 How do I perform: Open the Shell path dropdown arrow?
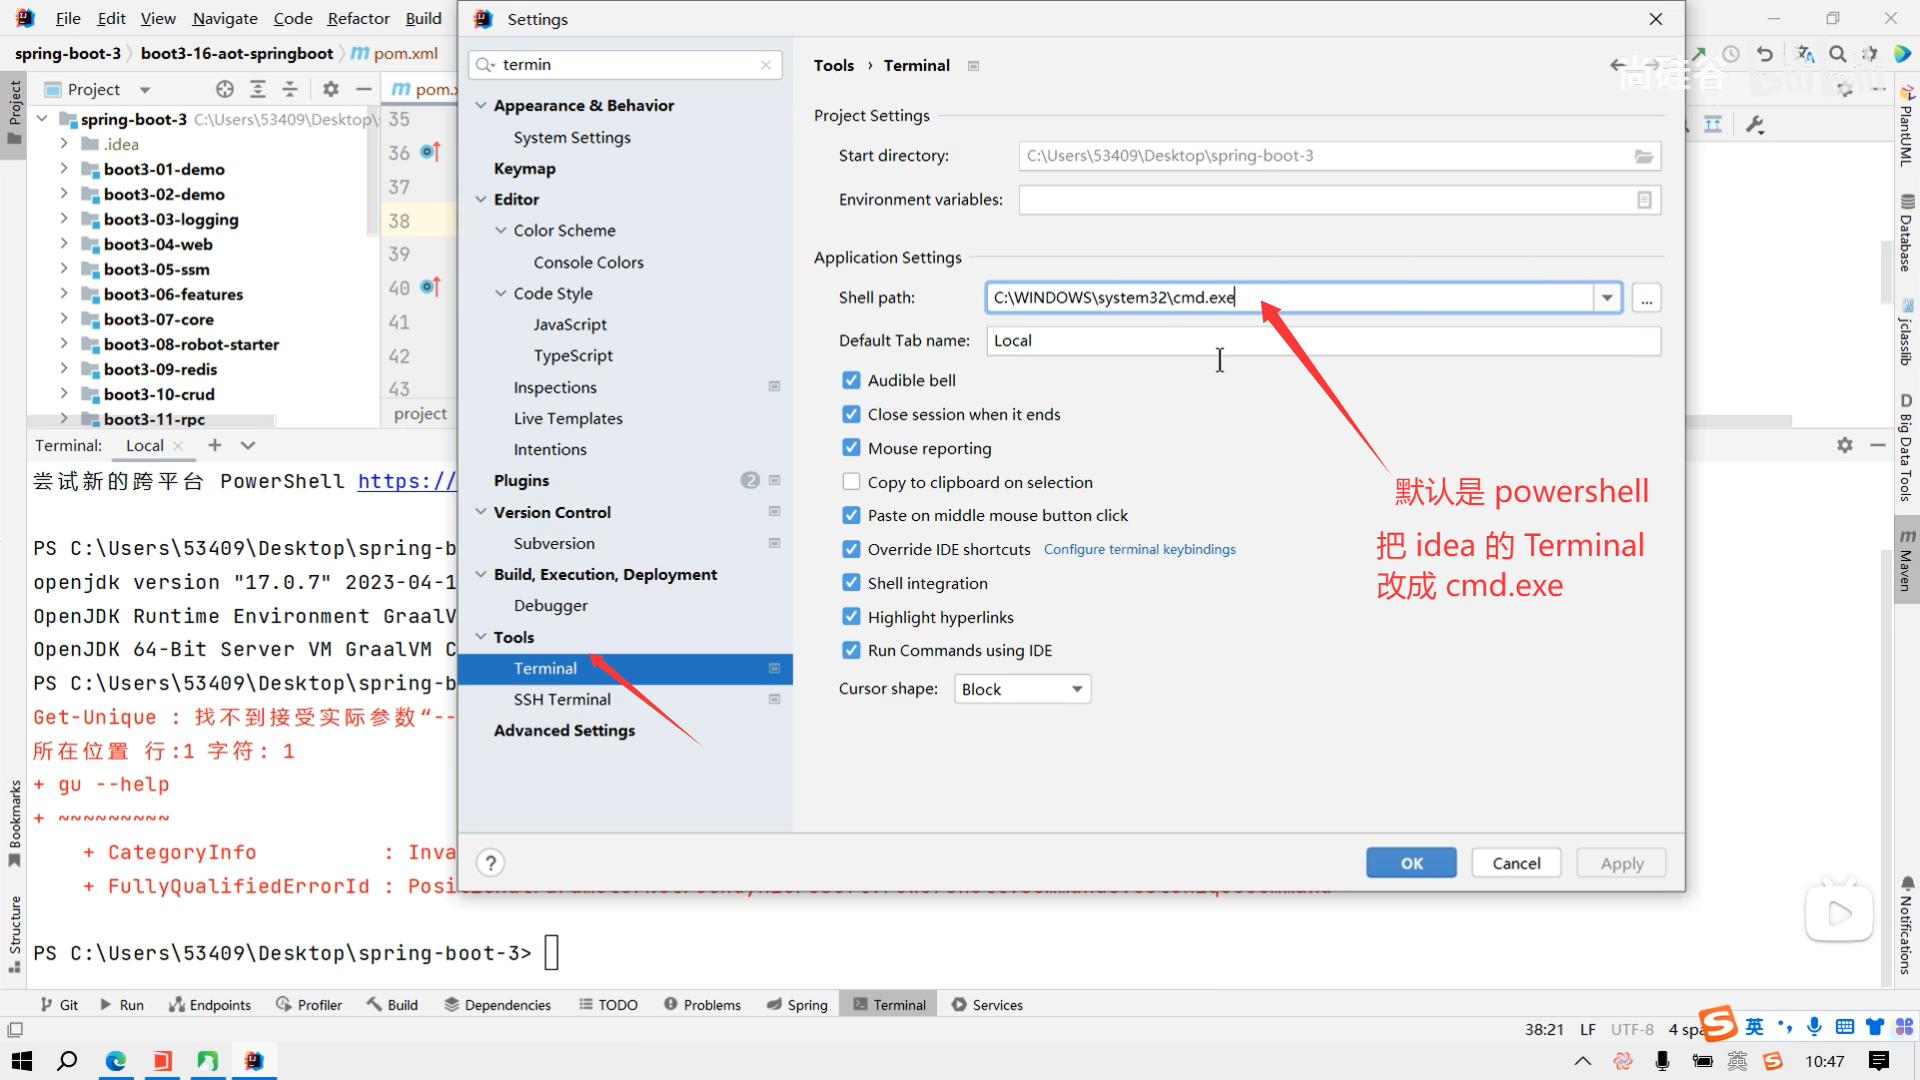[1607, 298]
